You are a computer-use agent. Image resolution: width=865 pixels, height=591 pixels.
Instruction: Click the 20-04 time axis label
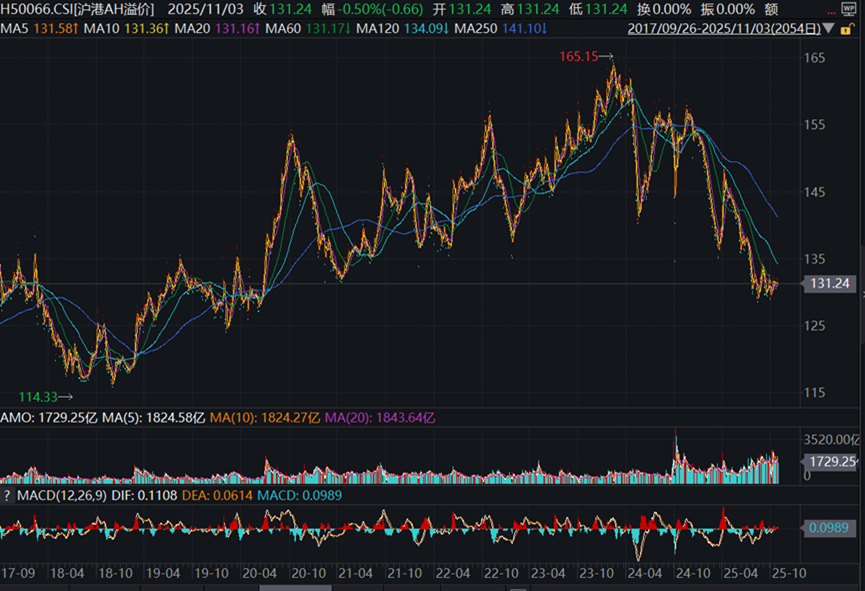pos(260,573)
